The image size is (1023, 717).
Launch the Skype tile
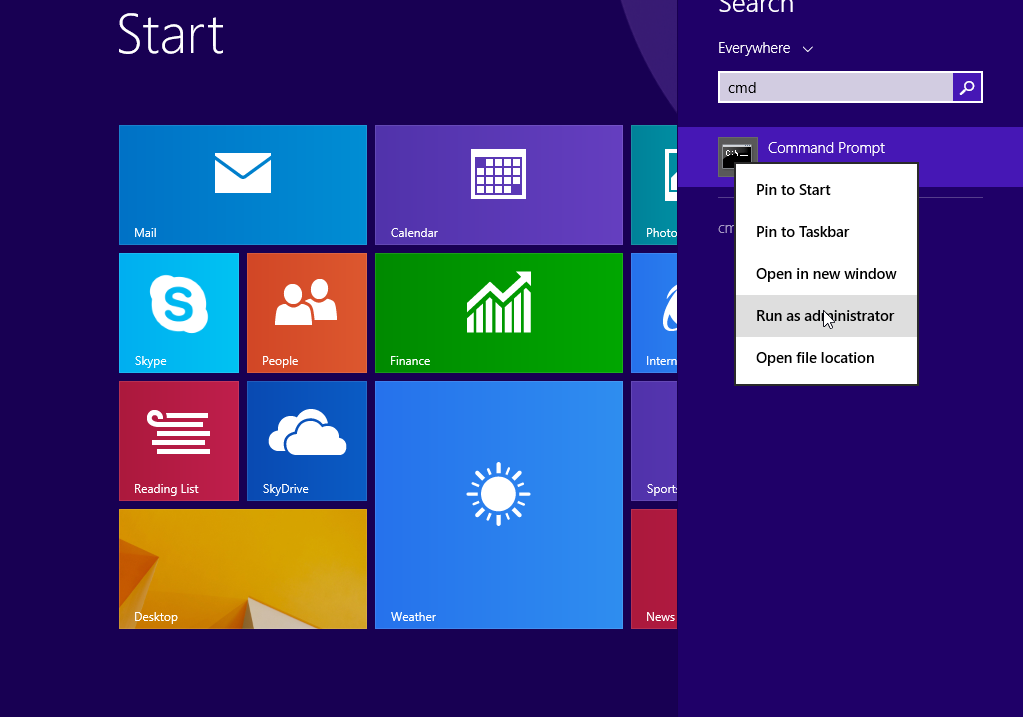pos(179,313)
